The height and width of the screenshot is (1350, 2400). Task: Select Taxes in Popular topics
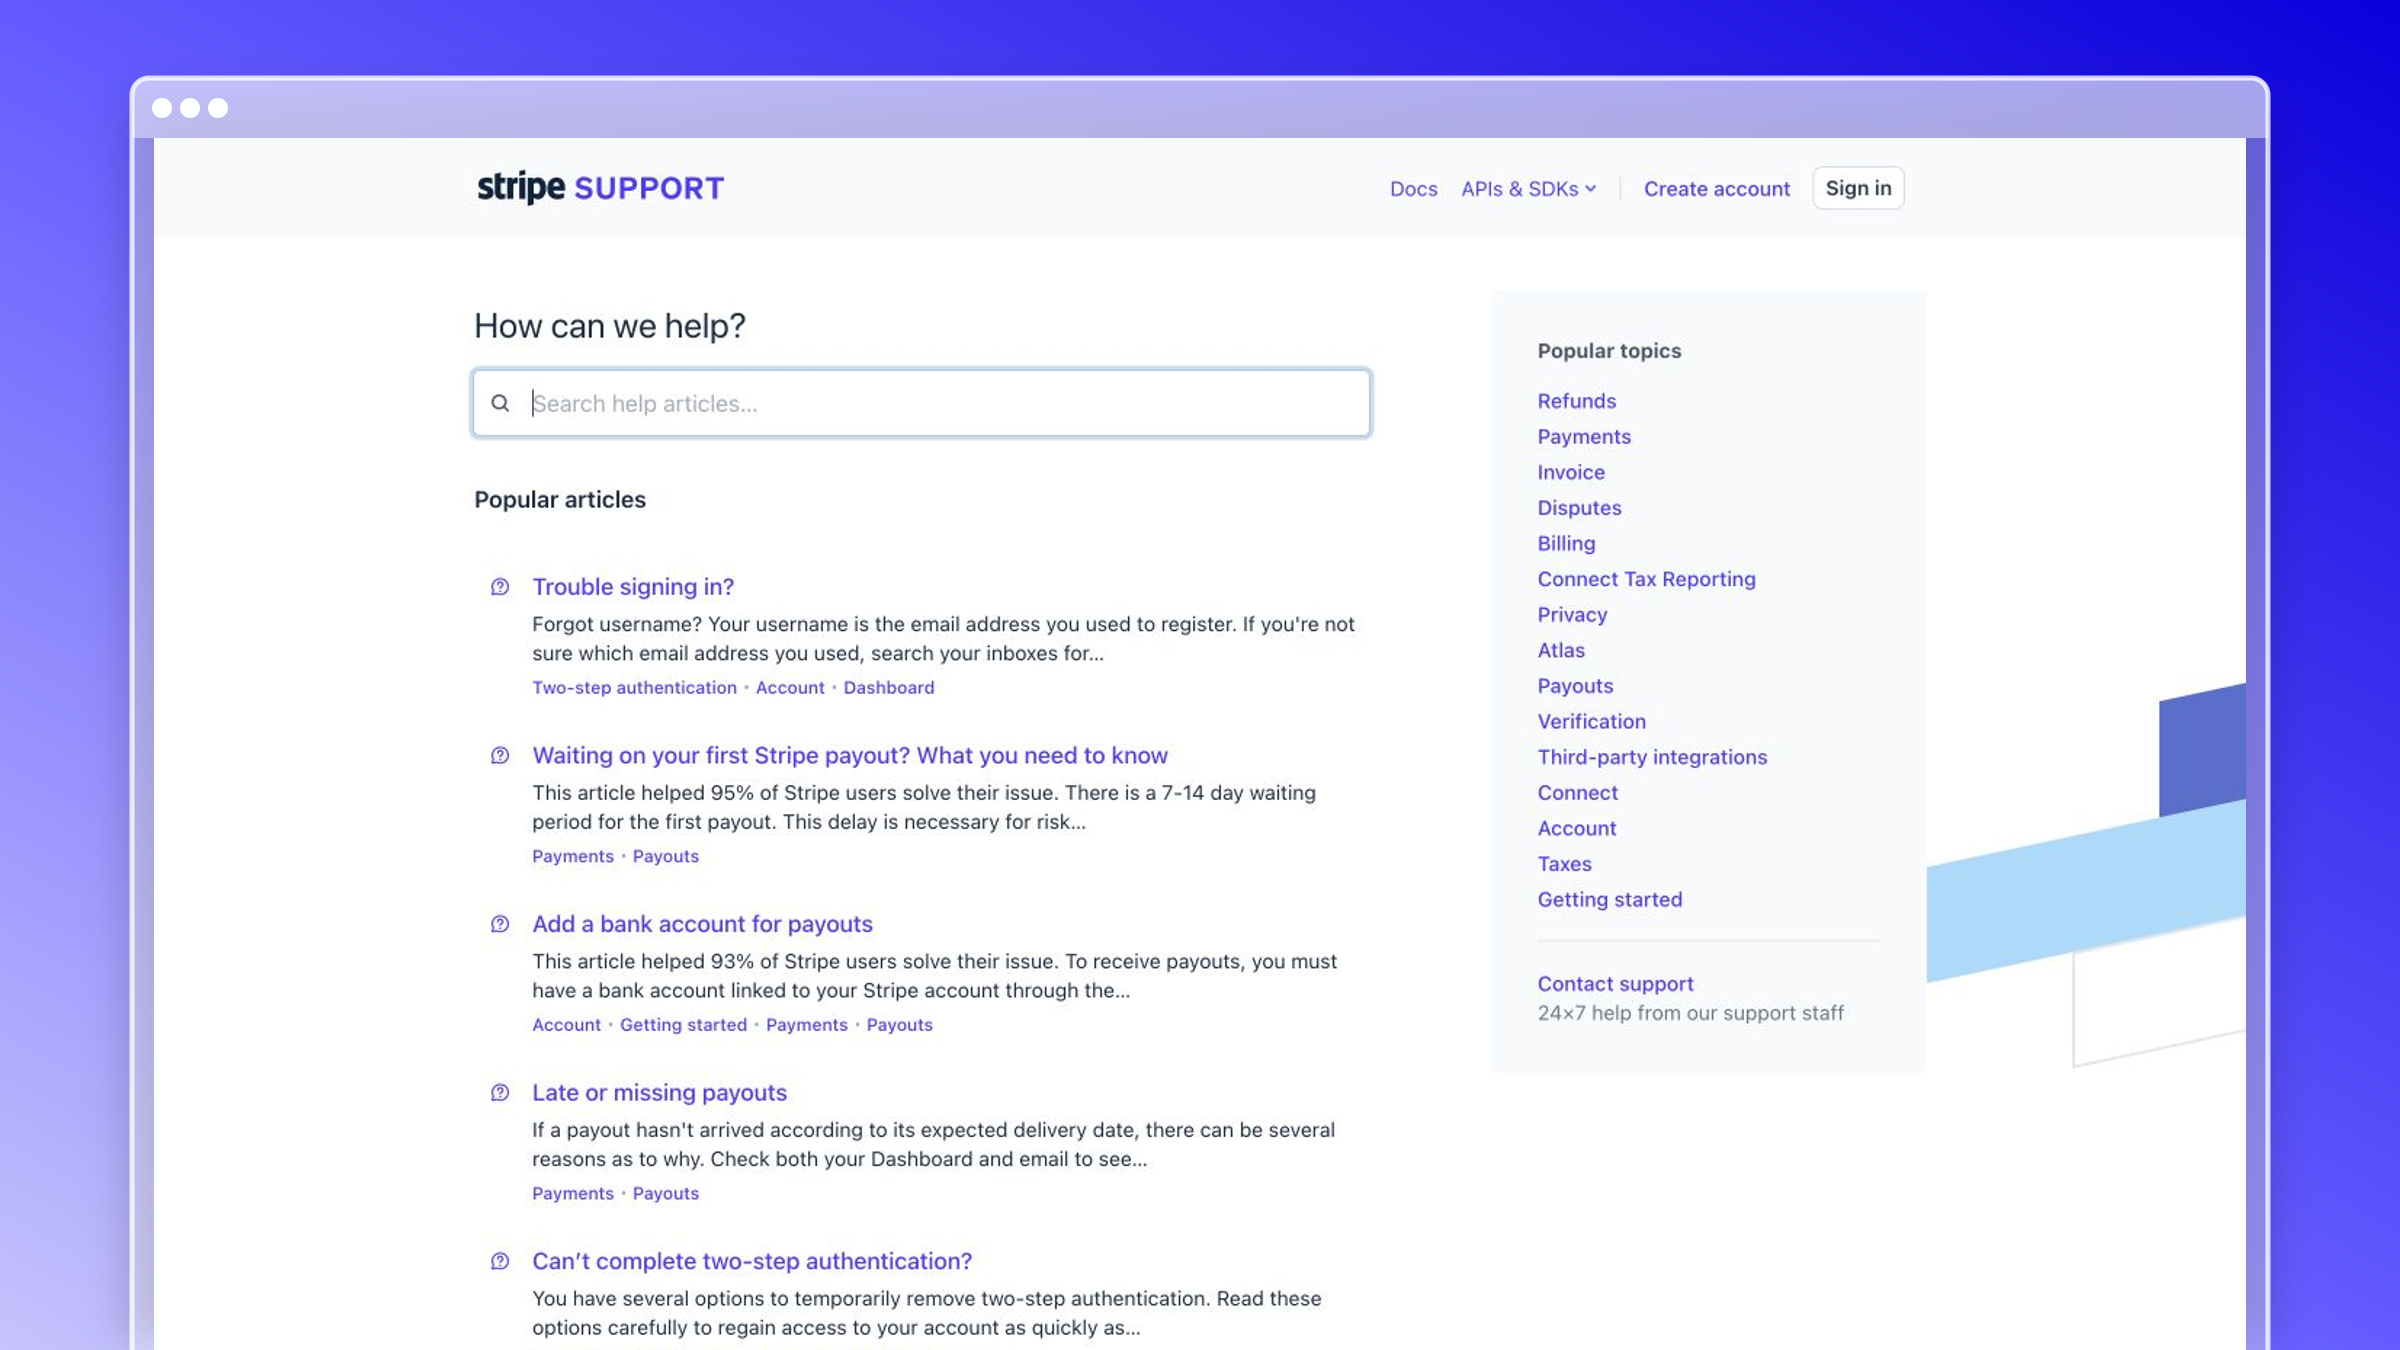(1565, 864)
